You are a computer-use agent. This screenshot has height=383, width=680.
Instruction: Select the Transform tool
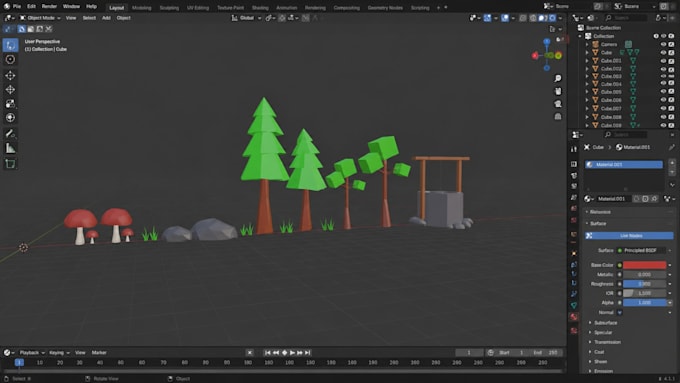click(10, 118)
